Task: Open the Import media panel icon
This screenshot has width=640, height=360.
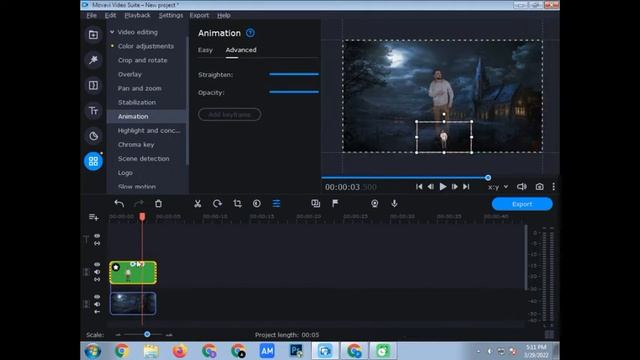Action: [93, 35]
